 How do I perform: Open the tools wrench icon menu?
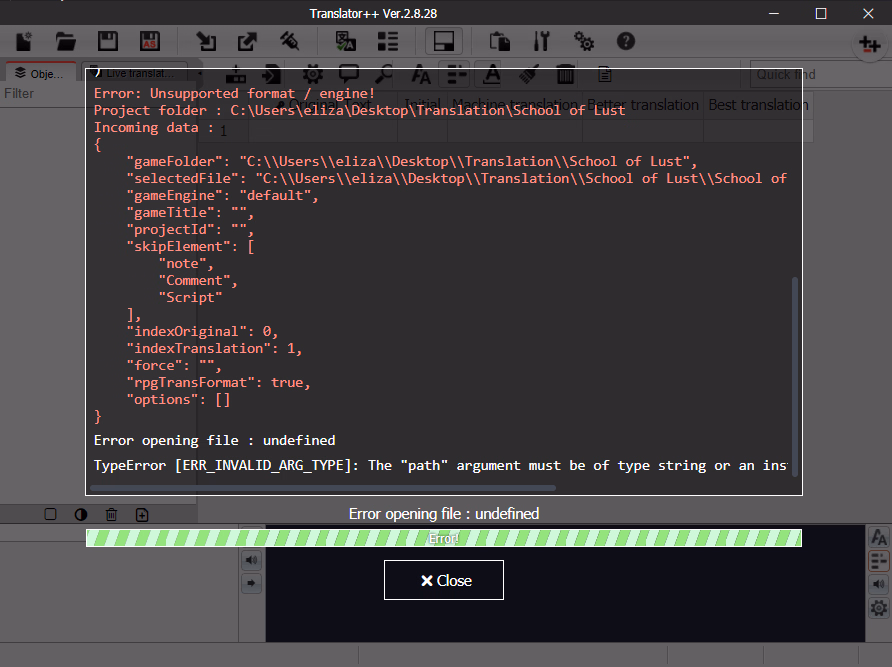[542, 41]
